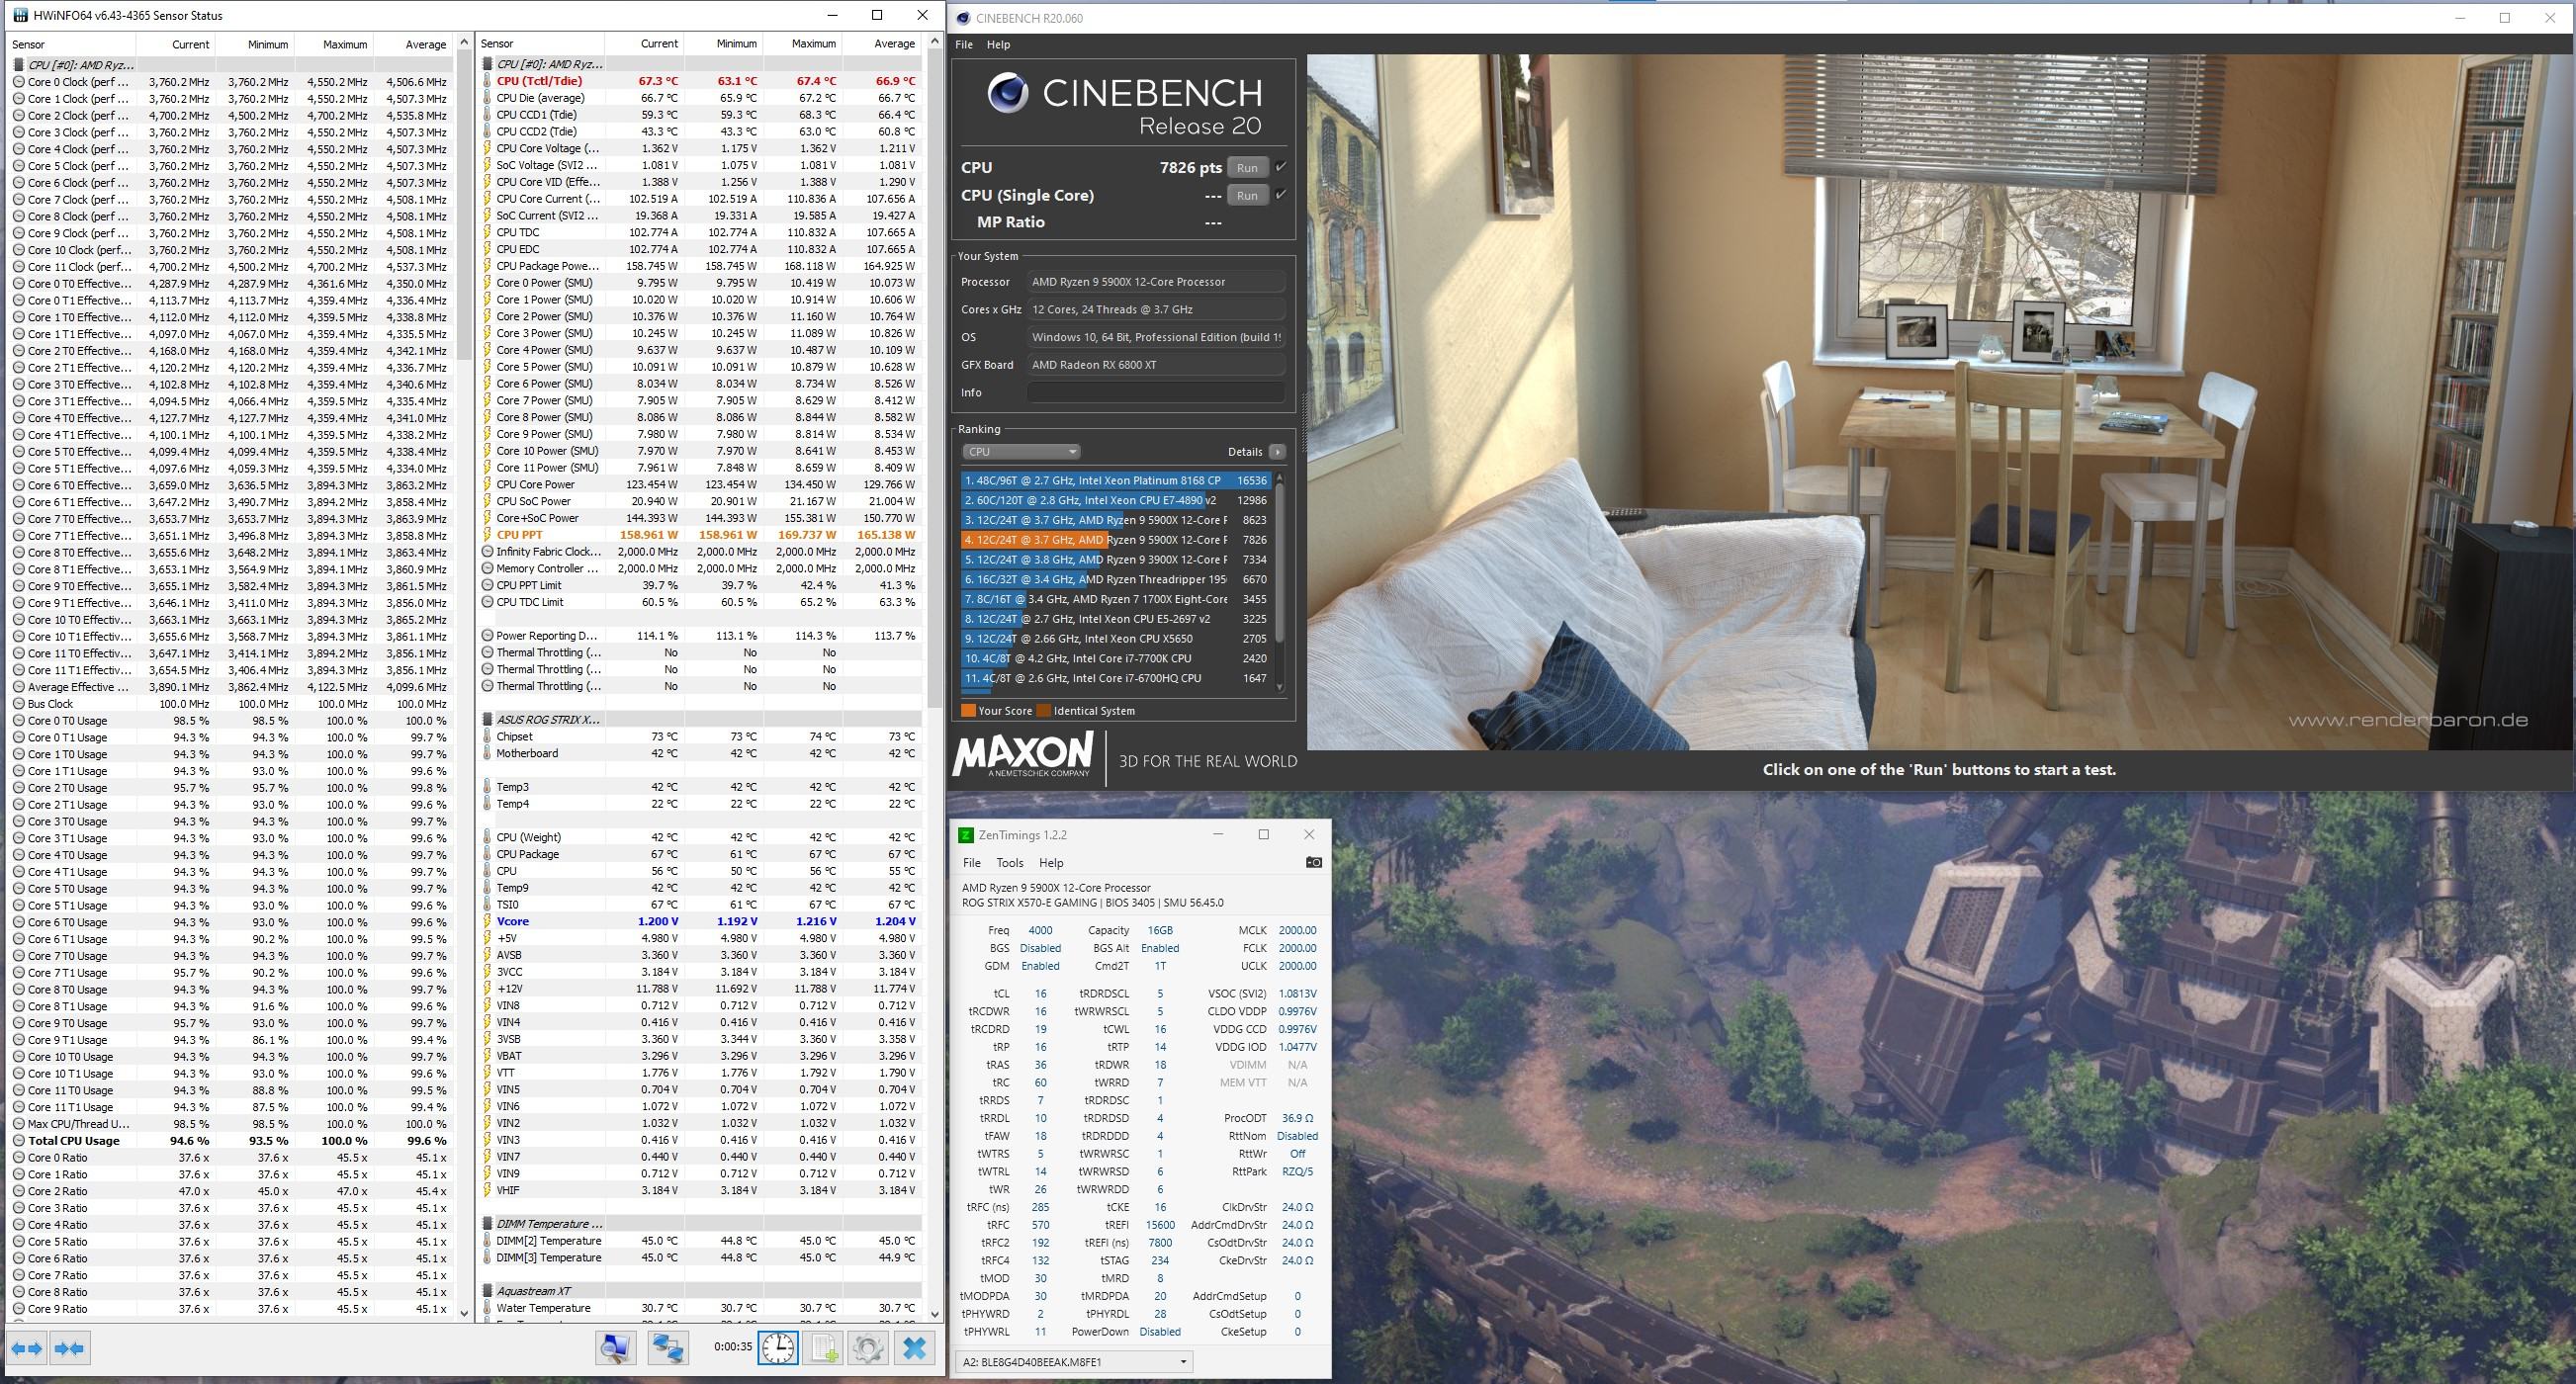The width and height of the screenshot is (2576, 1384).
Task: Start logging with the sheet-plus icon
Action: pos(824,1348)
